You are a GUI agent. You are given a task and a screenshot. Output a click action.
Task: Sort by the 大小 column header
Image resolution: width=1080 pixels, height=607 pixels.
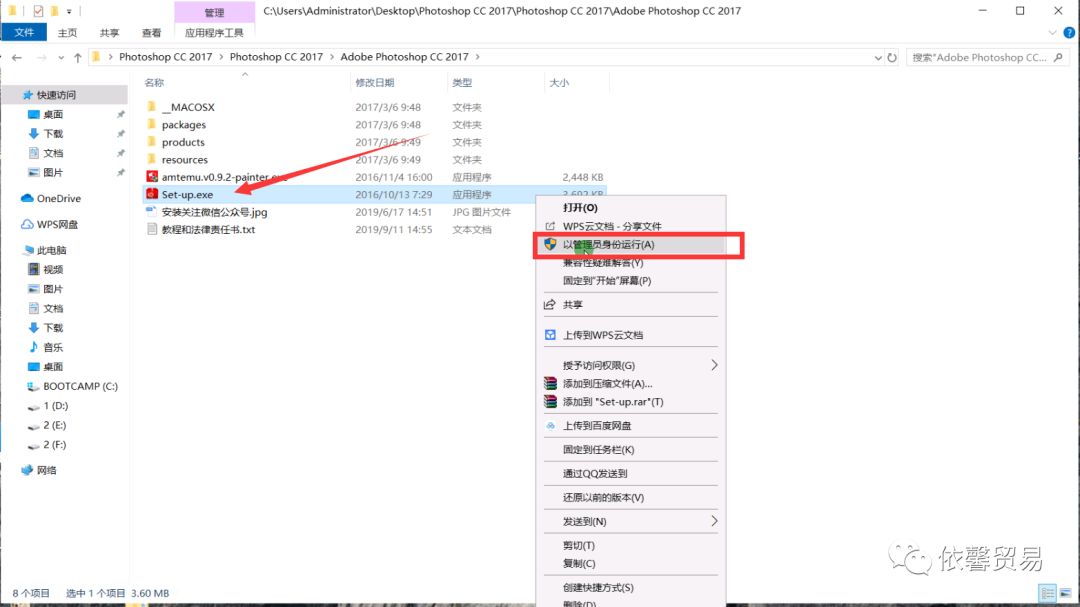559,83
